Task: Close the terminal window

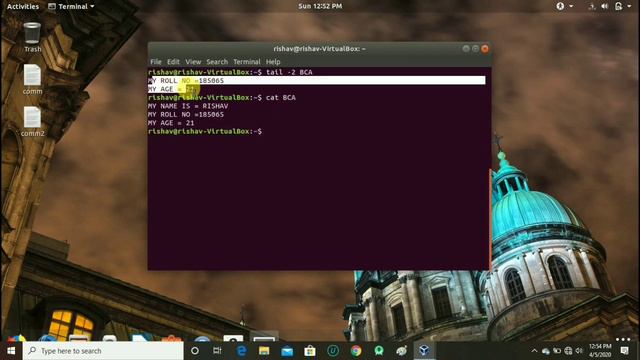Action: point(485,49)
